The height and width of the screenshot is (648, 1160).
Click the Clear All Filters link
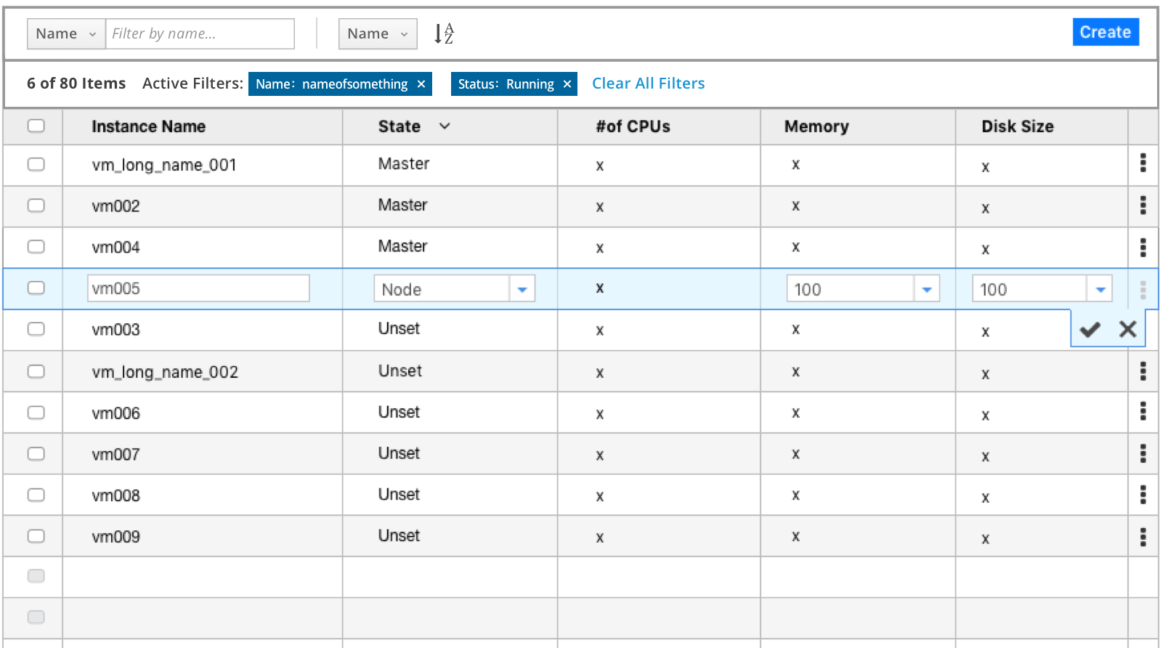[648, 84]
